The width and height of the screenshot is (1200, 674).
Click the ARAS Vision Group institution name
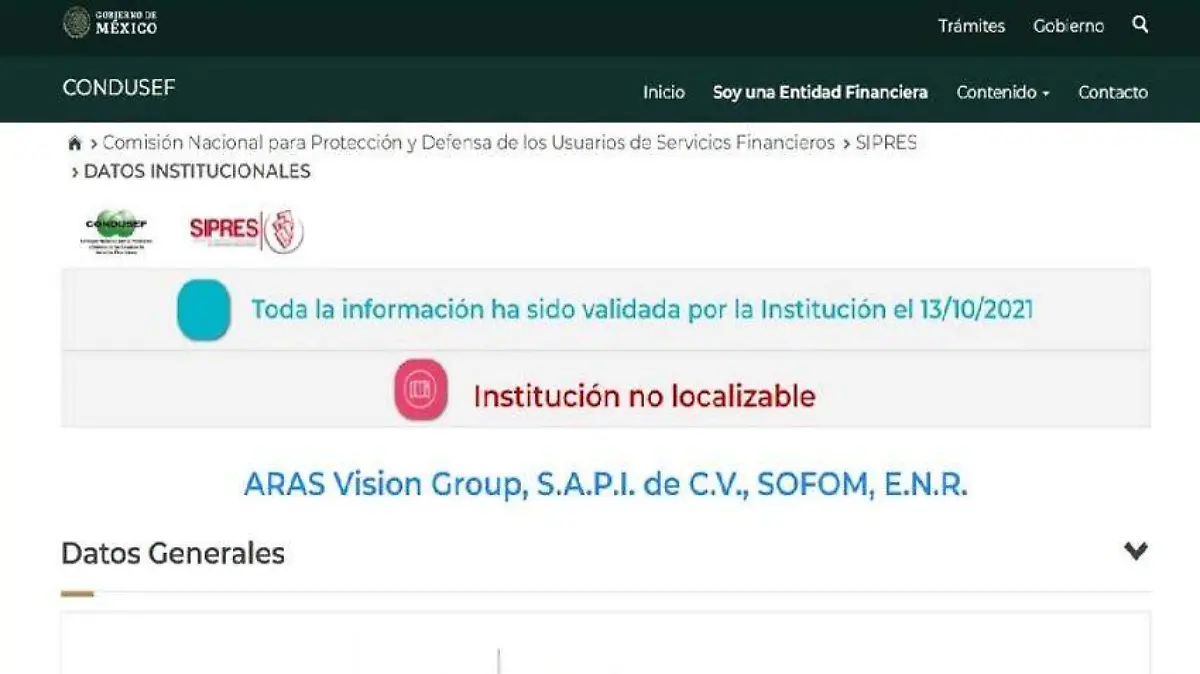pos(606,485)
